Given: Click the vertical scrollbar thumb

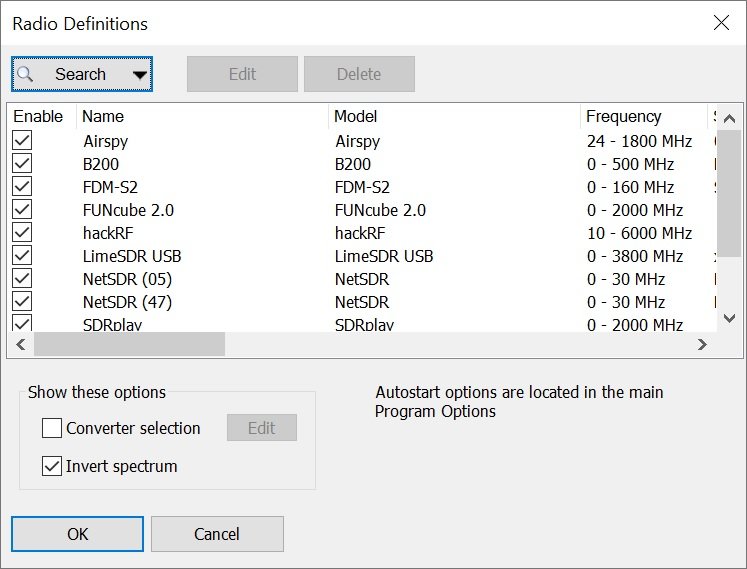Looking at the screenshot, I should 729,194.
